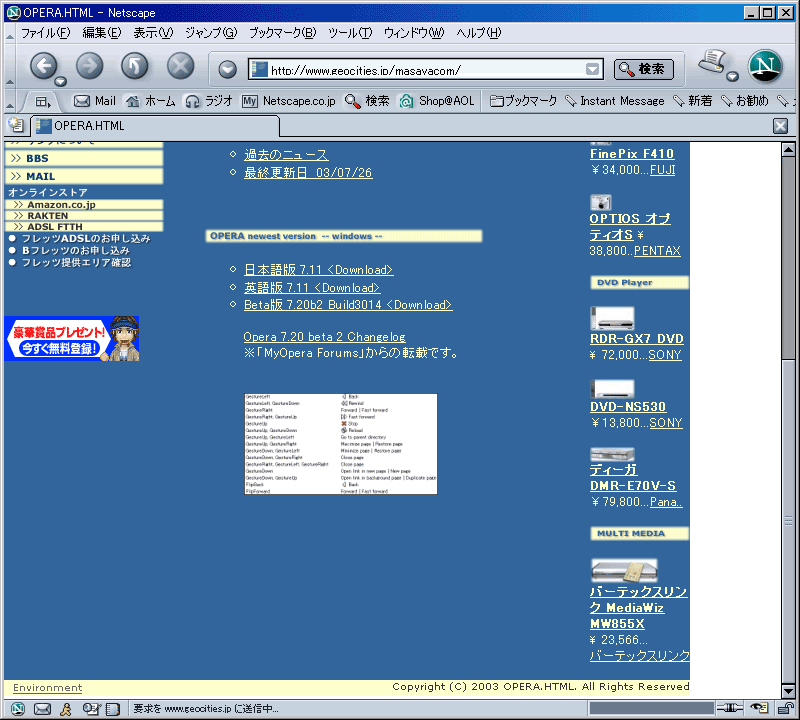The image size is (800, 720).
Task: Open Mail from the personal toolbar
Action: click(95, 101)
